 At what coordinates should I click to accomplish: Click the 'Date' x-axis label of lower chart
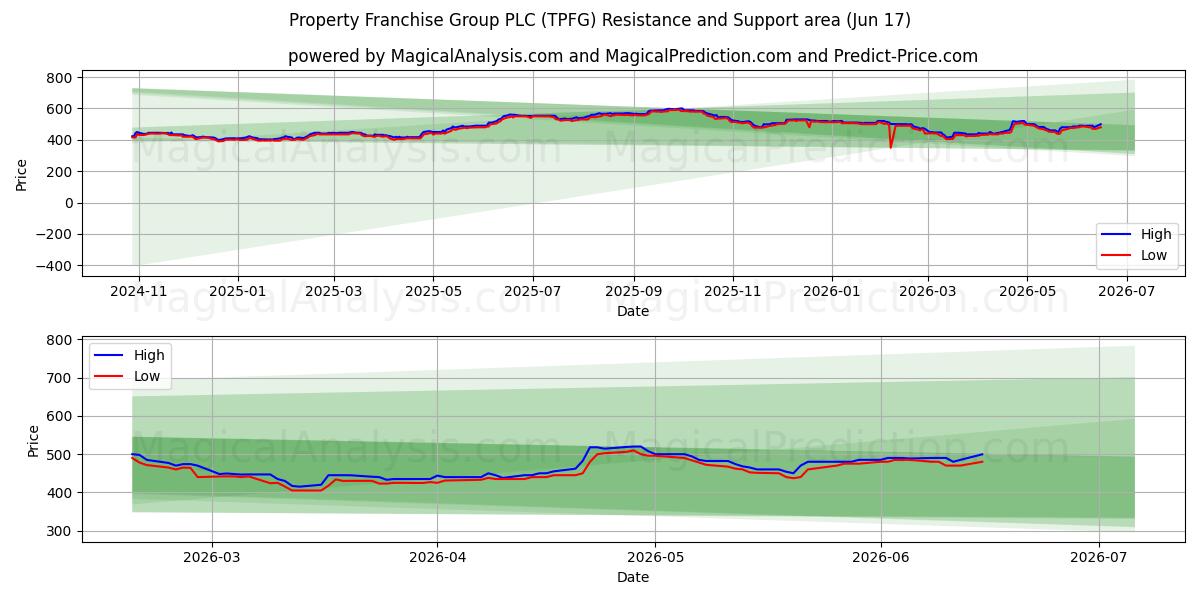coord(633,577)
